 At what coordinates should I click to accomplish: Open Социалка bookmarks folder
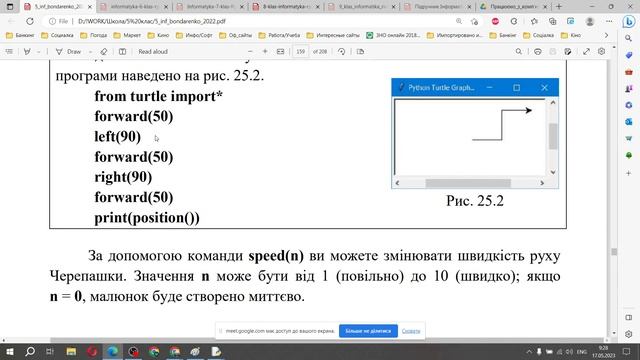(x=58, y=35)
